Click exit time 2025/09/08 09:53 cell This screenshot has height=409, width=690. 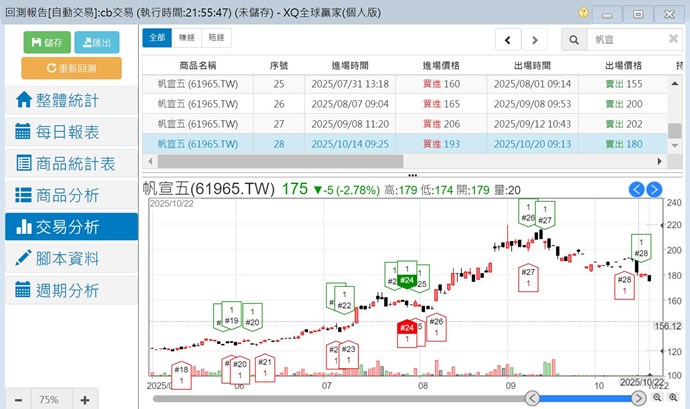[x=532, y=104]
